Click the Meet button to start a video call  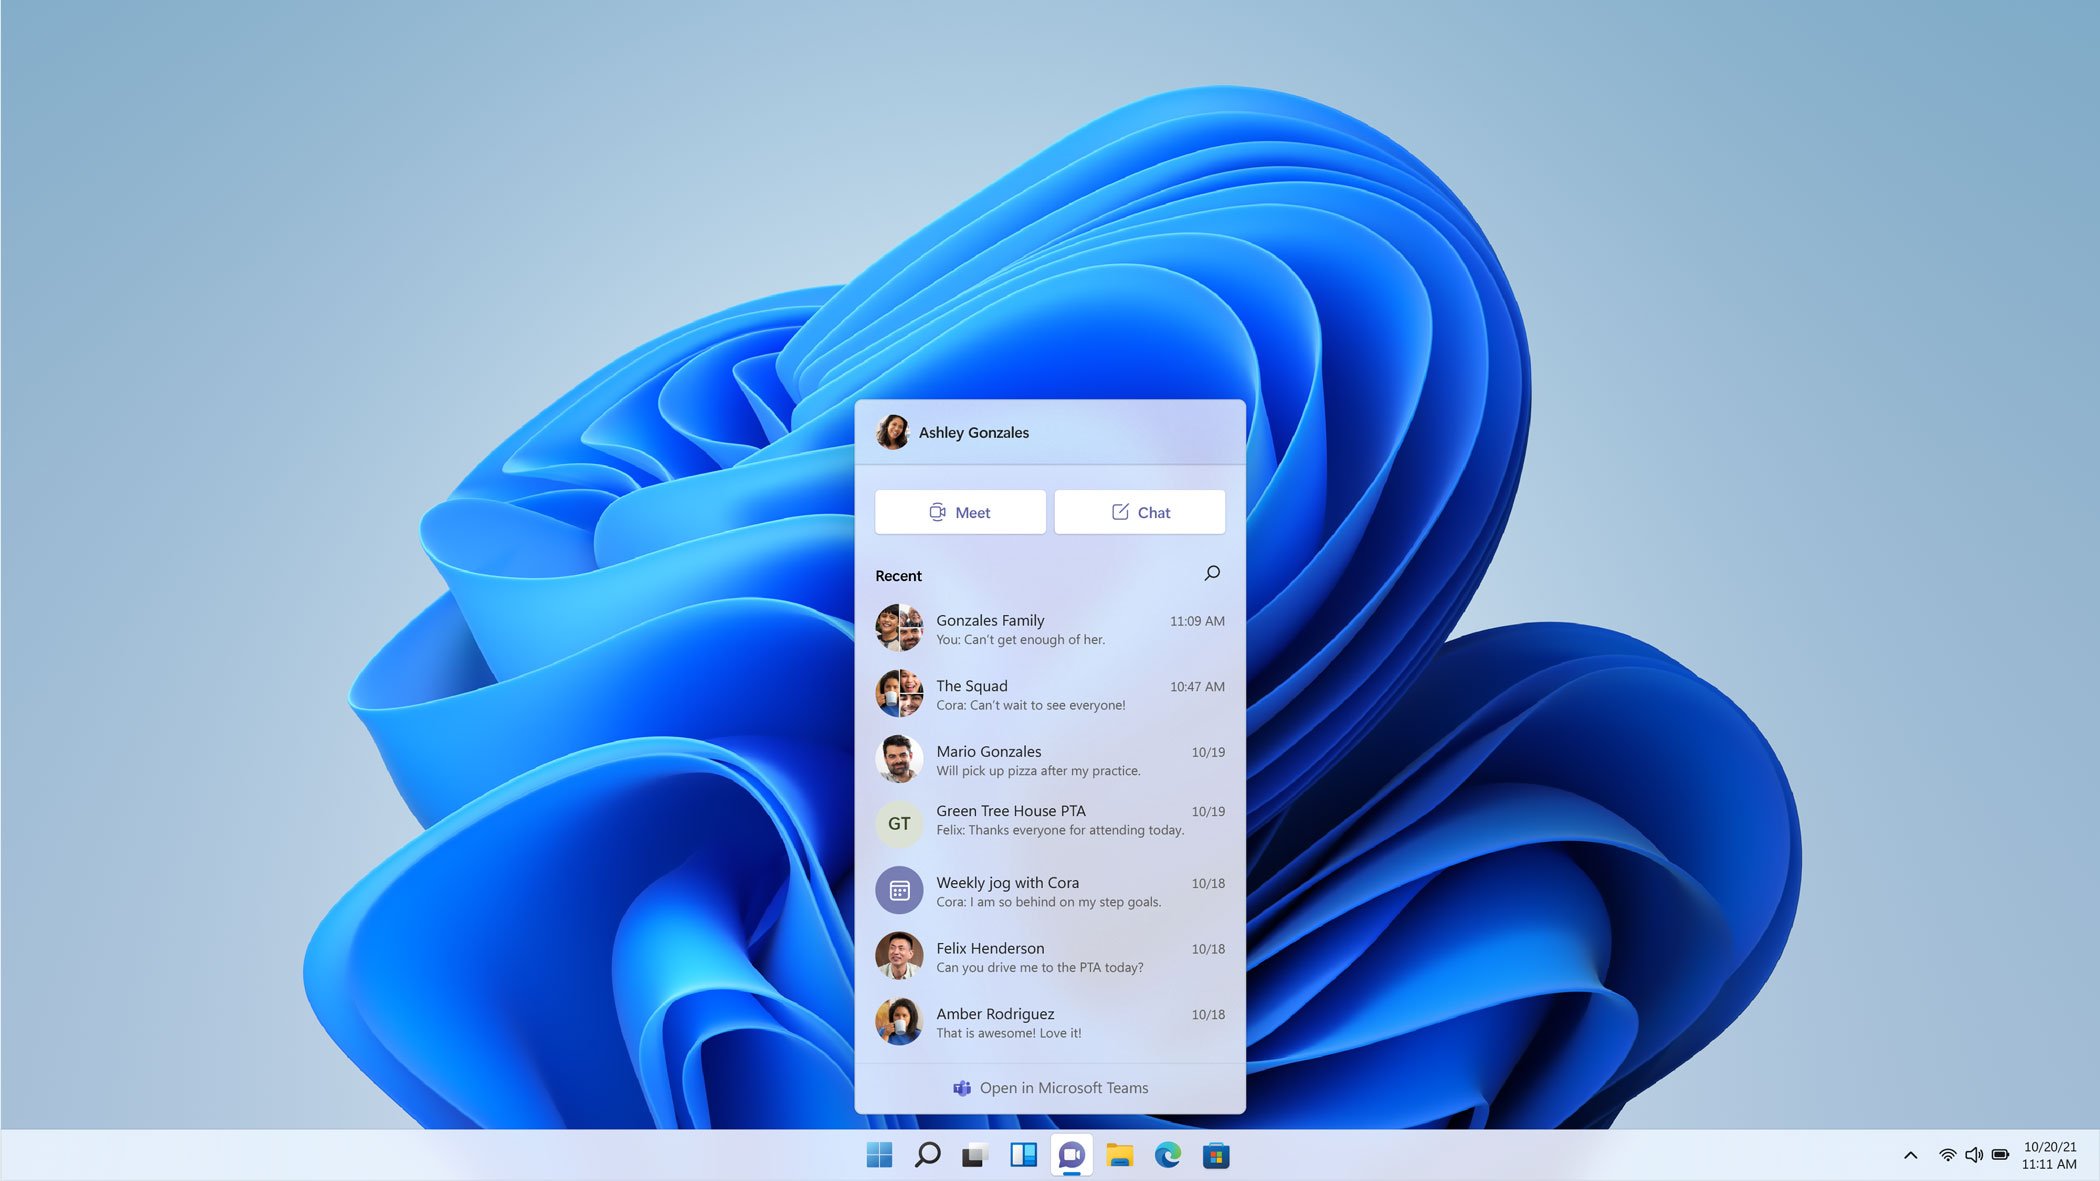click(x=959, y=512)
